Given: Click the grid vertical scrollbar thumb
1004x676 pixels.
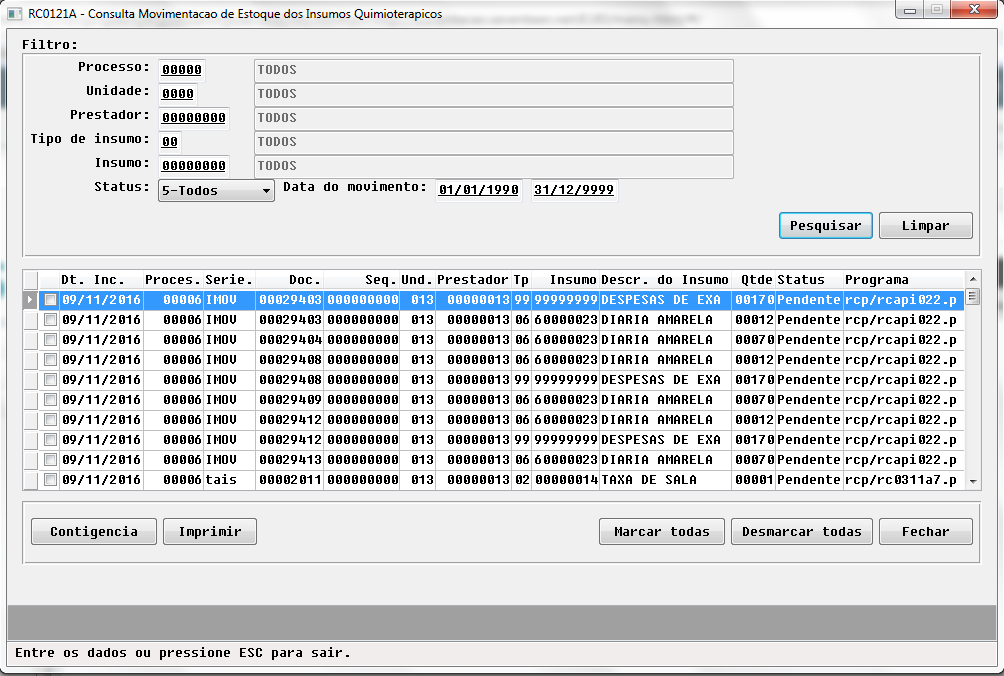Looking at the screenshot, I should (x=972, y=296).
